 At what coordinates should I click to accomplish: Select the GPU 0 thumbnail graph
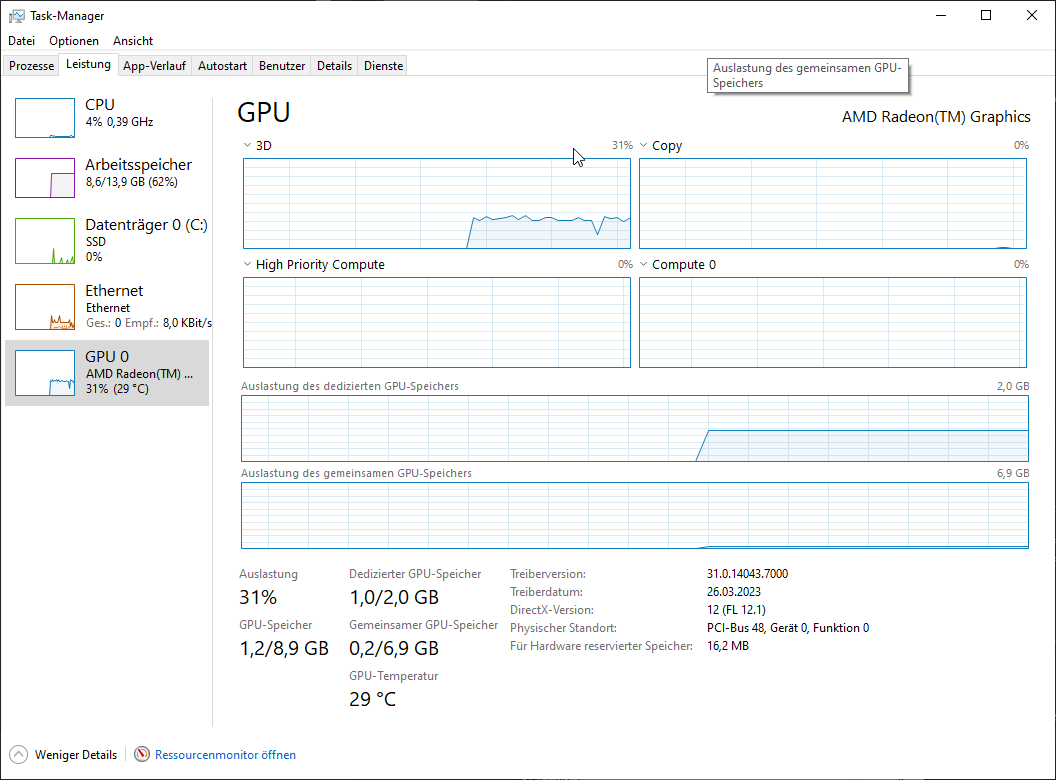click(45, 373)
